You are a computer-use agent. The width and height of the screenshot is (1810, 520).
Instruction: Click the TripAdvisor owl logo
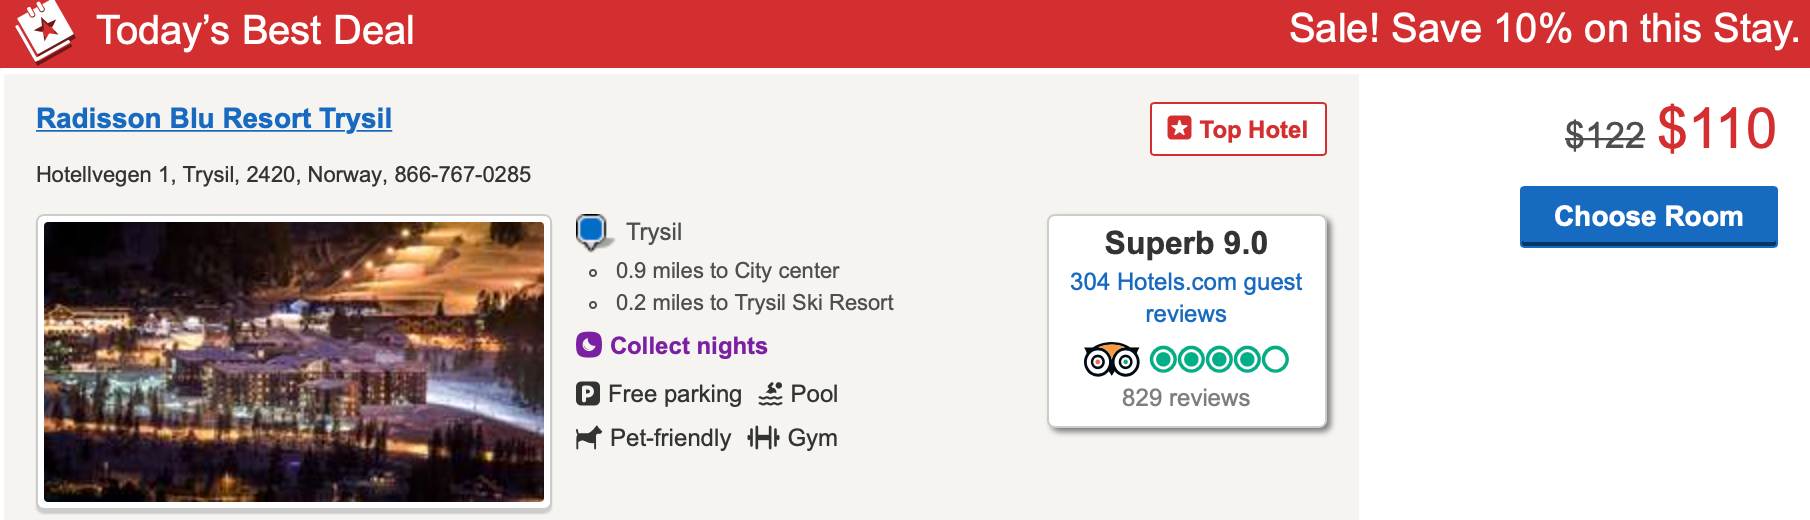click(1111, 359)
